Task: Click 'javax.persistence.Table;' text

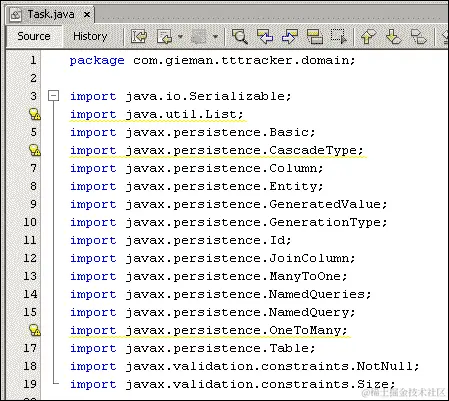Action: [x=220, y=348]
